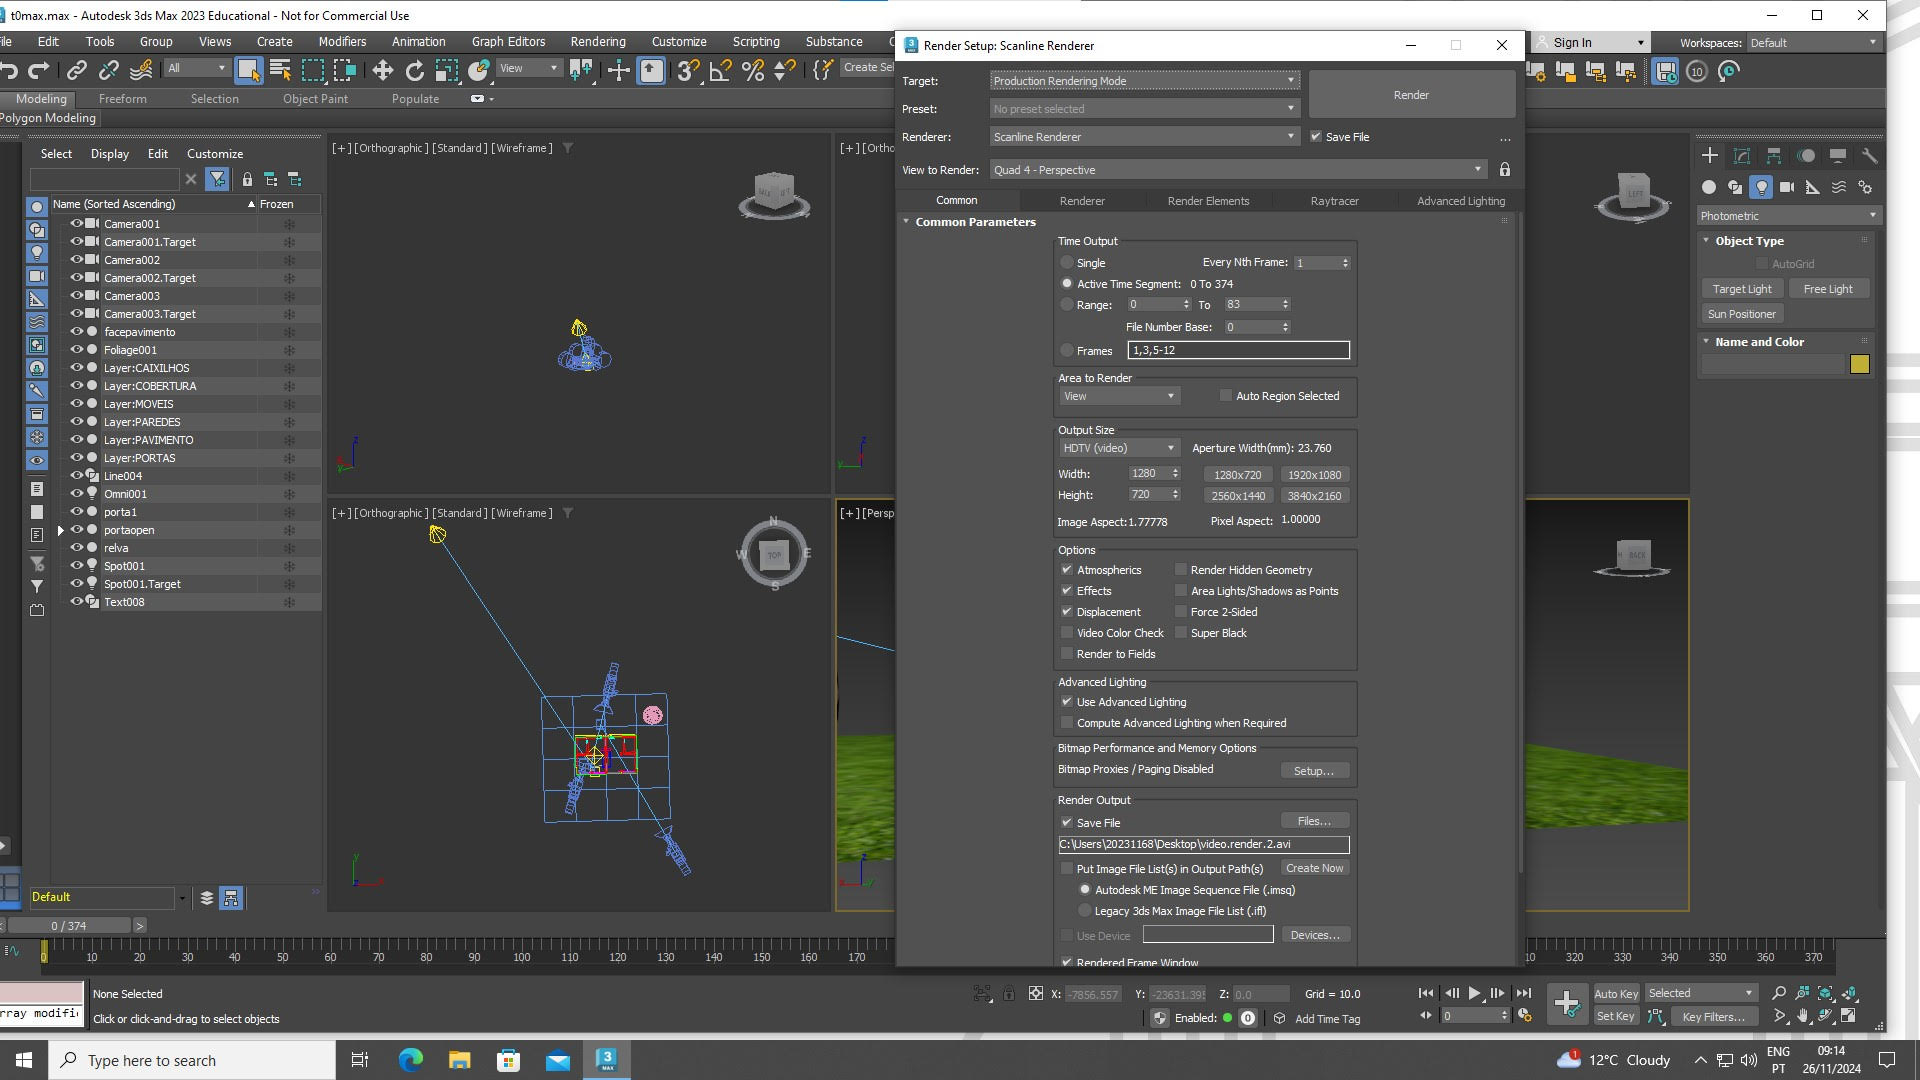
Task: Open the Target rendering mode dropdown
Action: coord(1145,81)
